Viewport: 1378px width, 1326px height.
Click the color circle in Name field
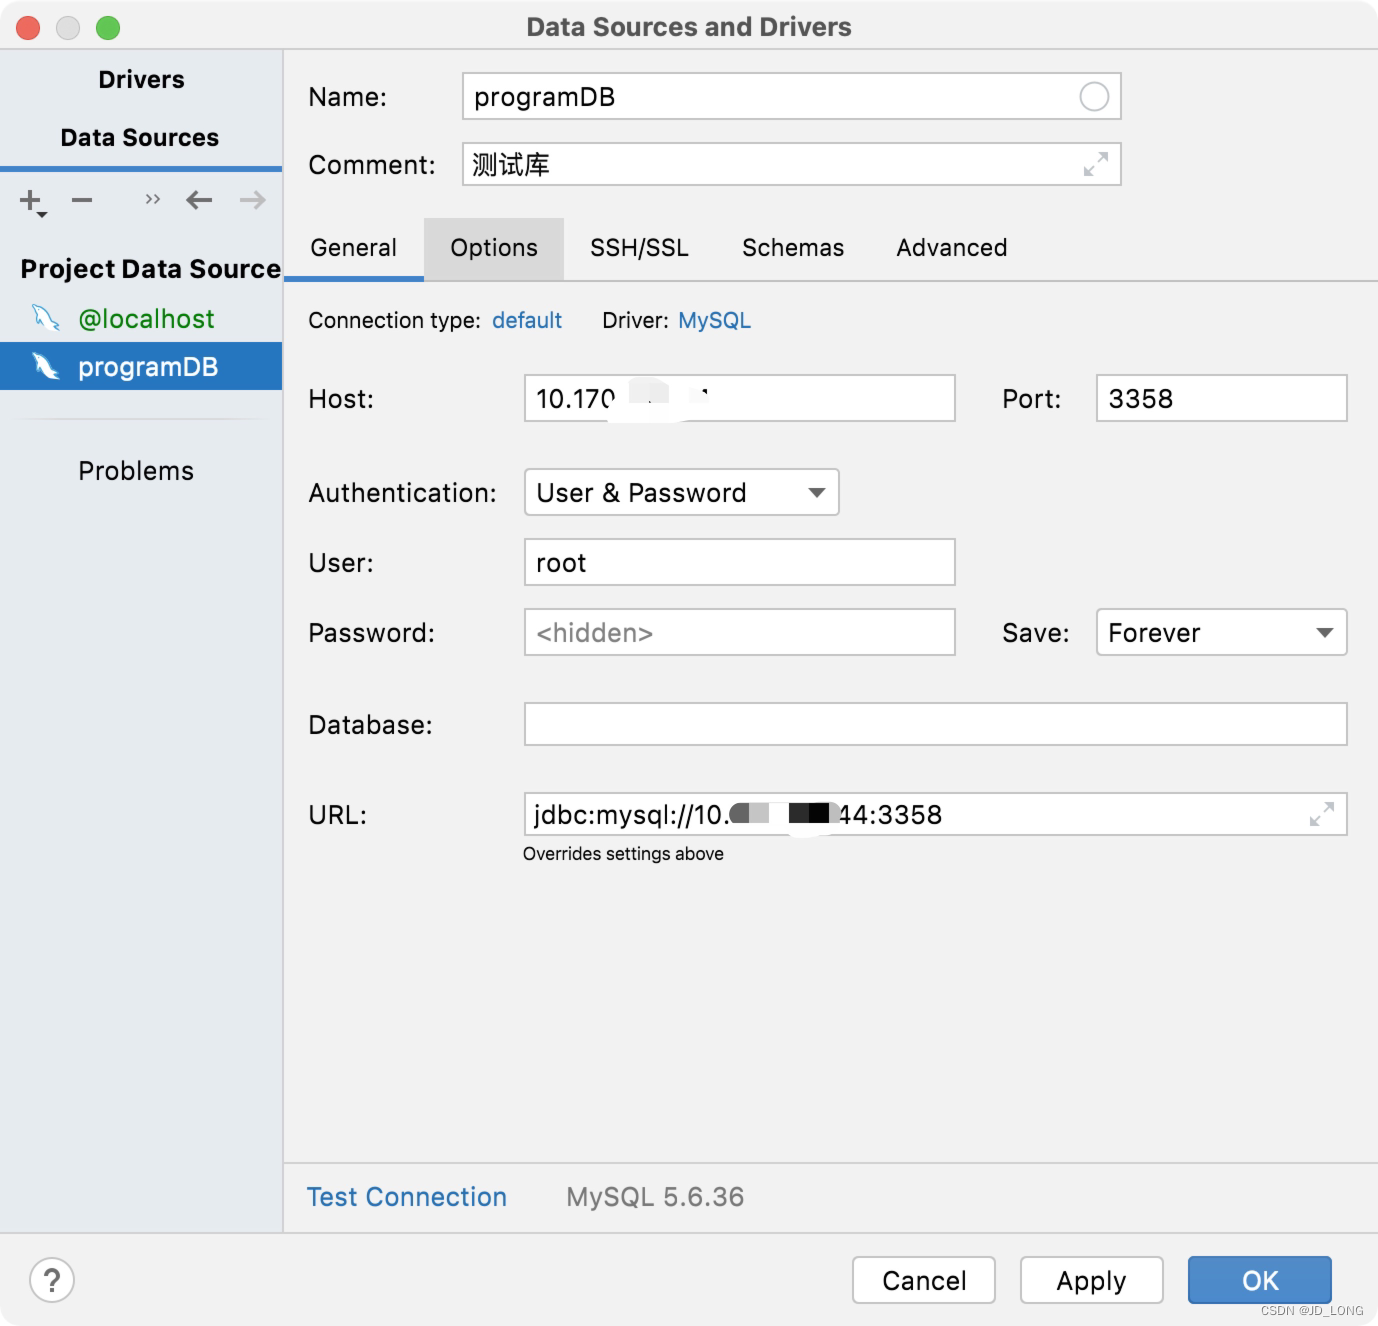tap(1094, 97)
